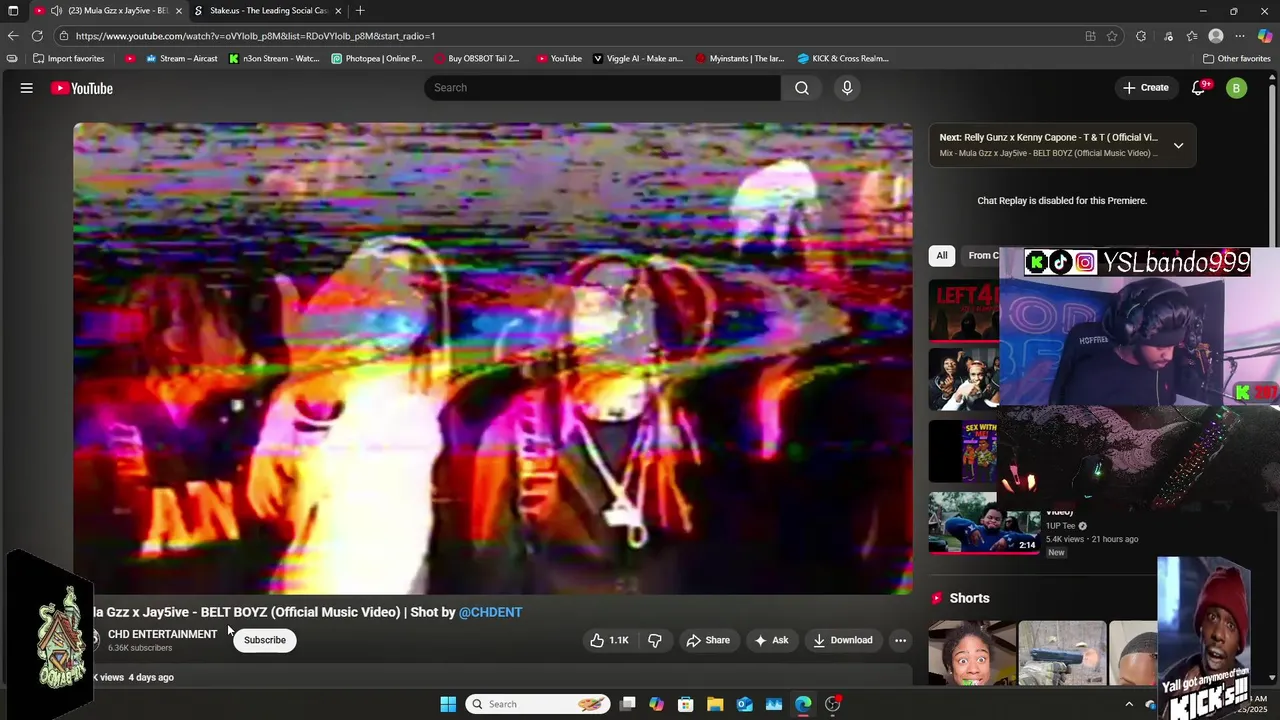
Task: Open the Edge profile icon in toolbar
Action: point(1216,36)
